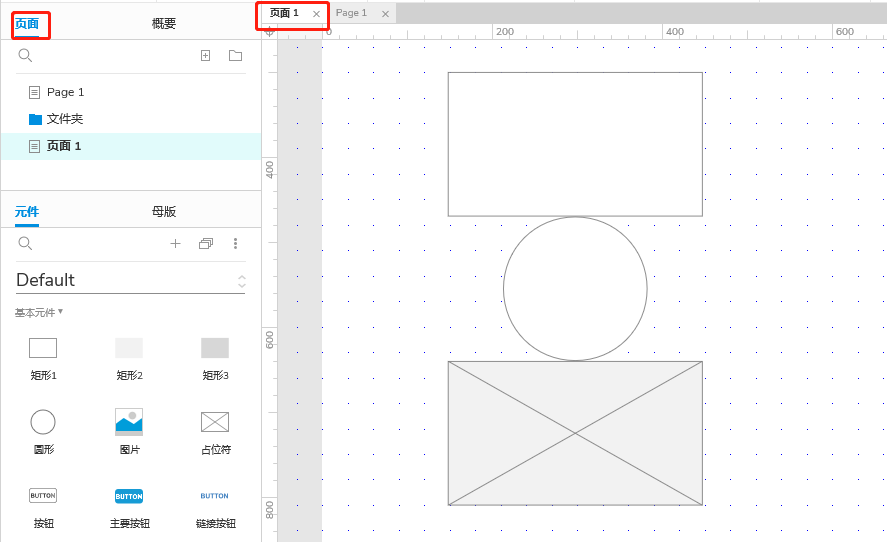Switch to the 页面 1 canvas tab

point(284,13)
